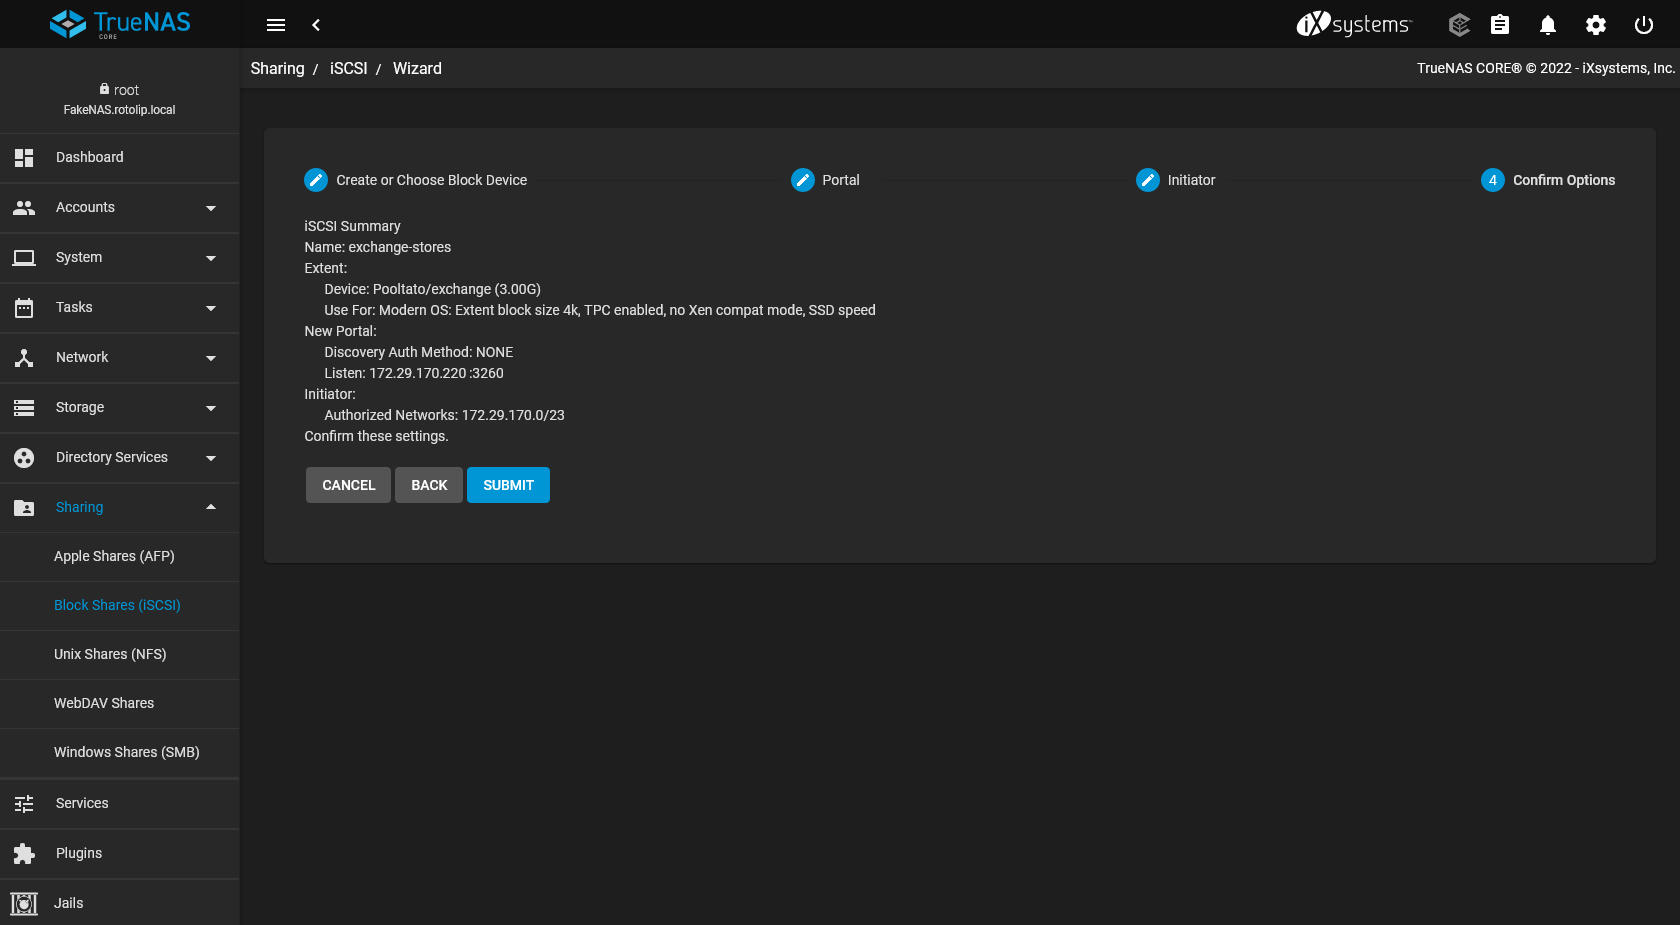The width and height of the screenshot is (1680, 925).
Task: Click the CANCEL button
Action: [x=348, y=485]
